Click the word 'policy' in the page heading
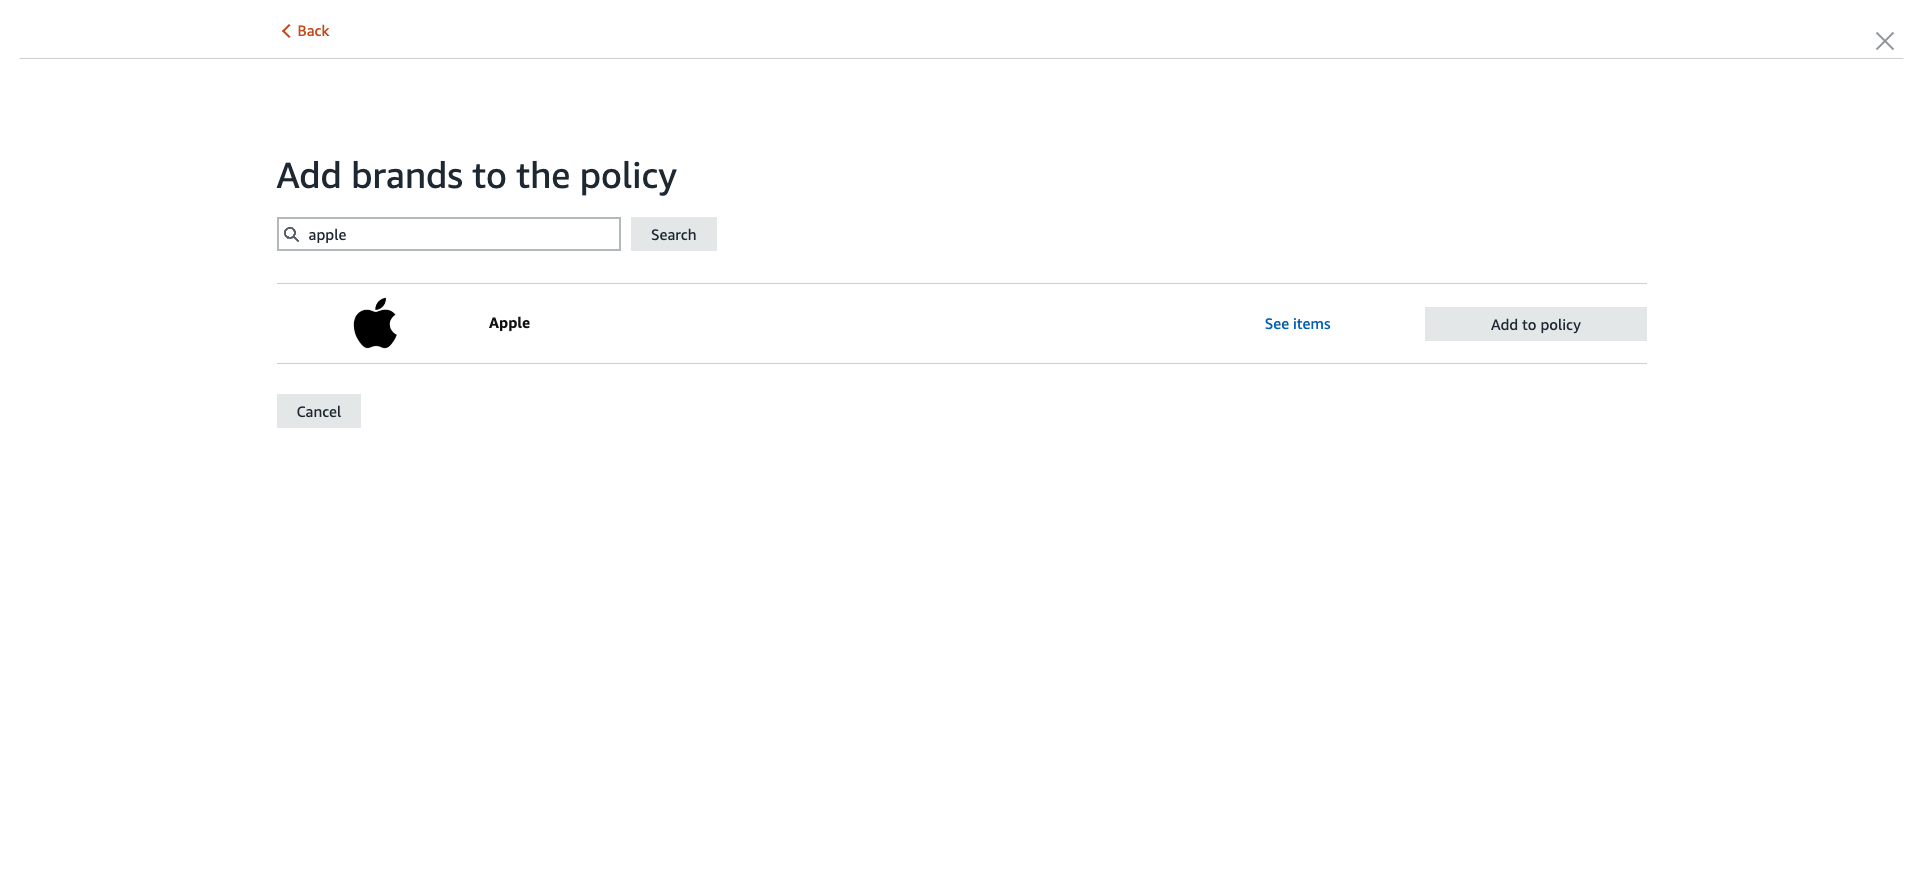This screenshot has height=883, width=1917. [x=628, y=178]
